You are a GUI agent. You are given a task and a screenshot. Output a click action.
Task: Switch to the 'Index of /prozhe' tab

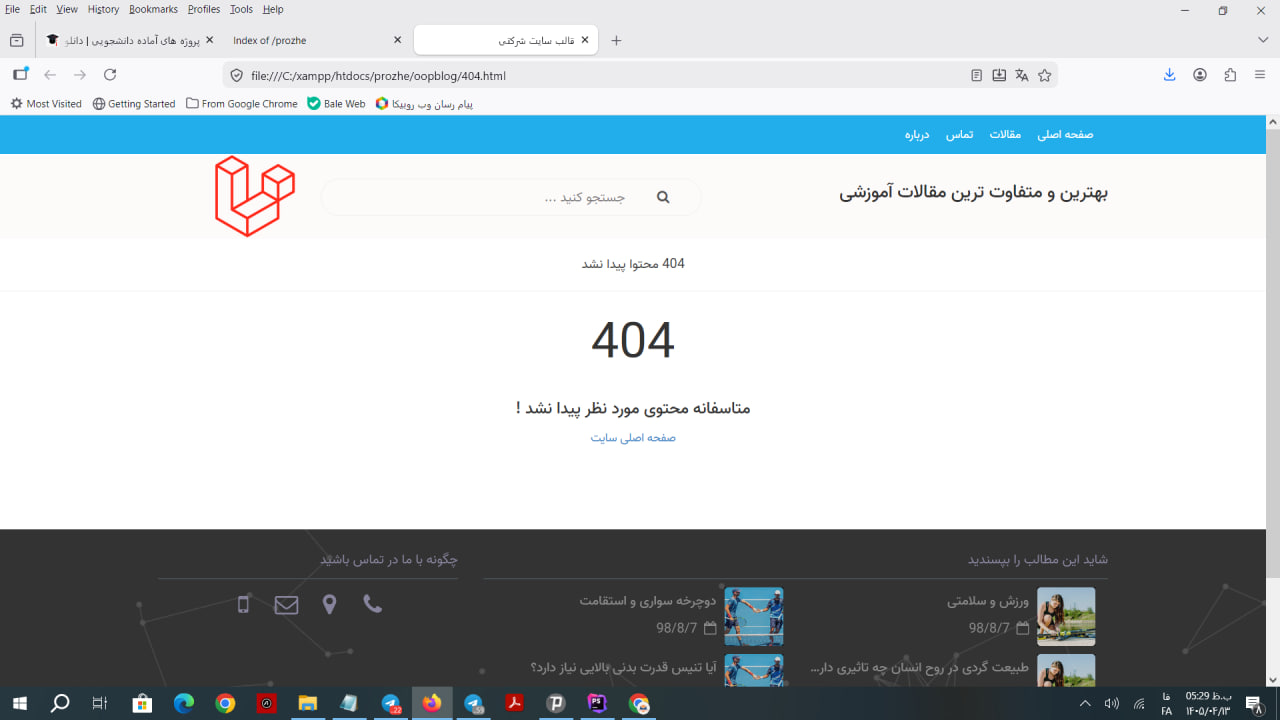click(316, 40)
